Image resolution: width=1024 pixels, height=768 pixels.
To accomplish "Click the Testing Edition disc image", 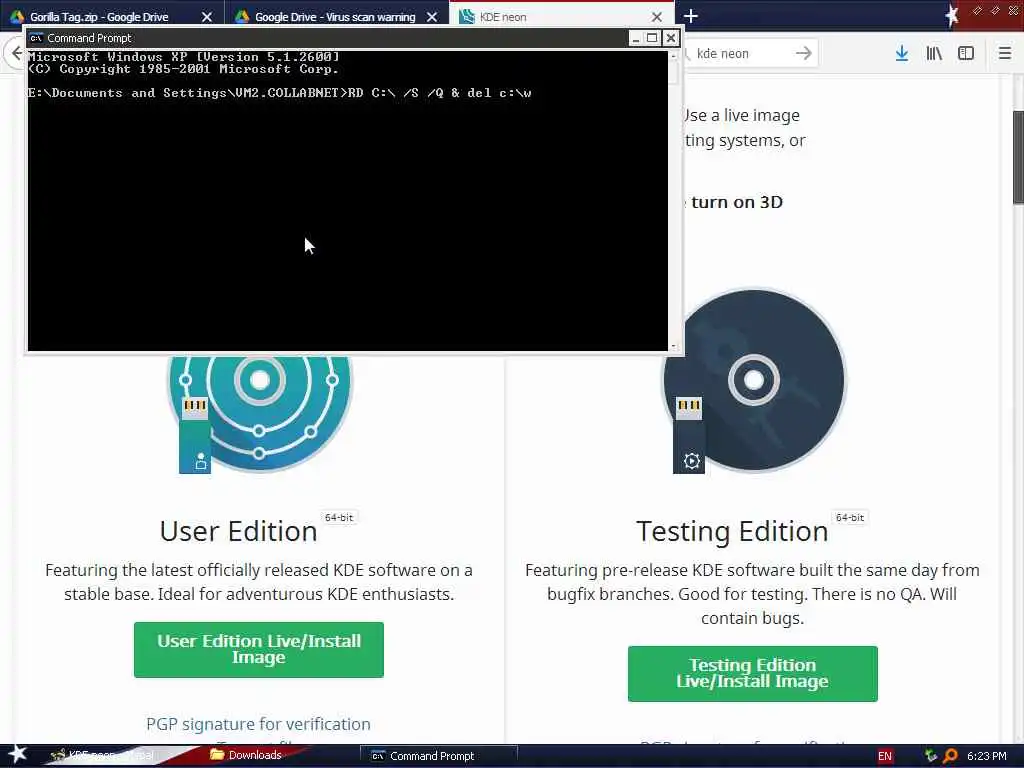I will 754,381.
